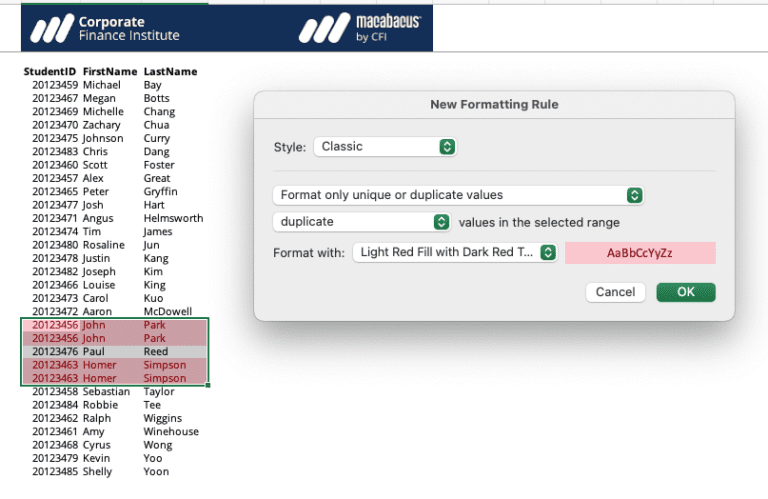The height and width of the screenshot is (499, 768).
Task: Click the Macabacus by CFI logo
Action: tap(360, 29)
